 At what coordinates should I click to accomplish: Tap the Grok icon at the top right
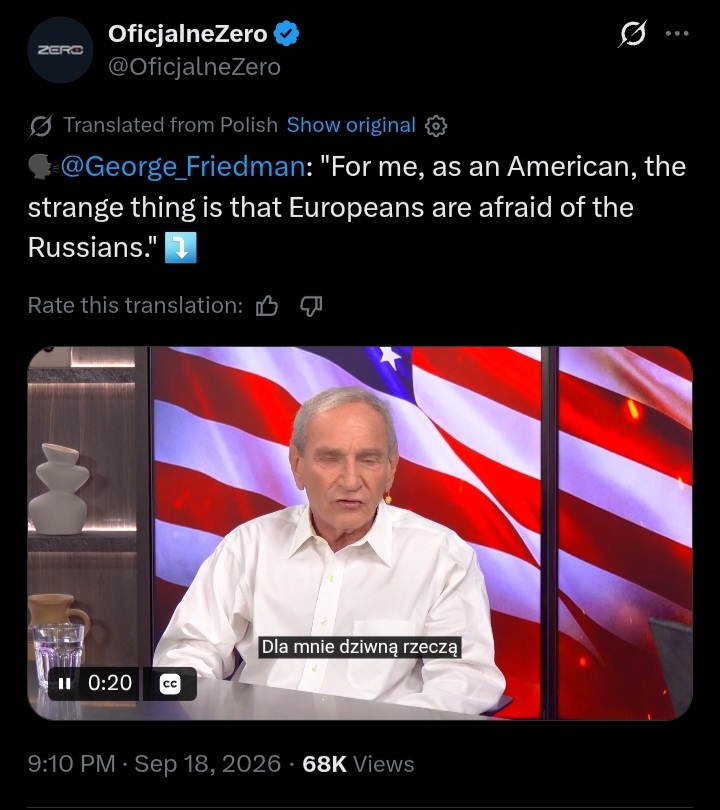tap(633, 34)
